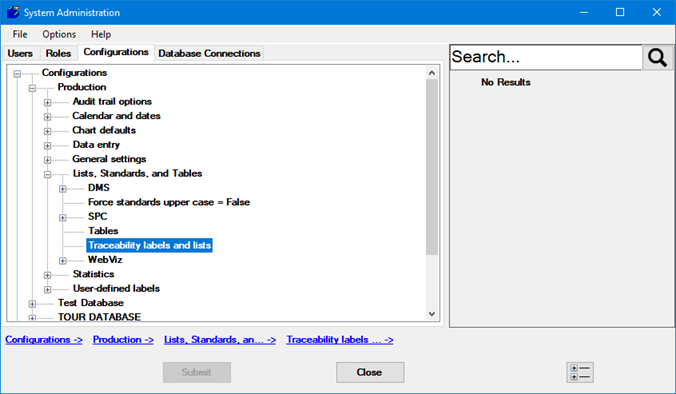Expand the WebViz tree node

63,261
